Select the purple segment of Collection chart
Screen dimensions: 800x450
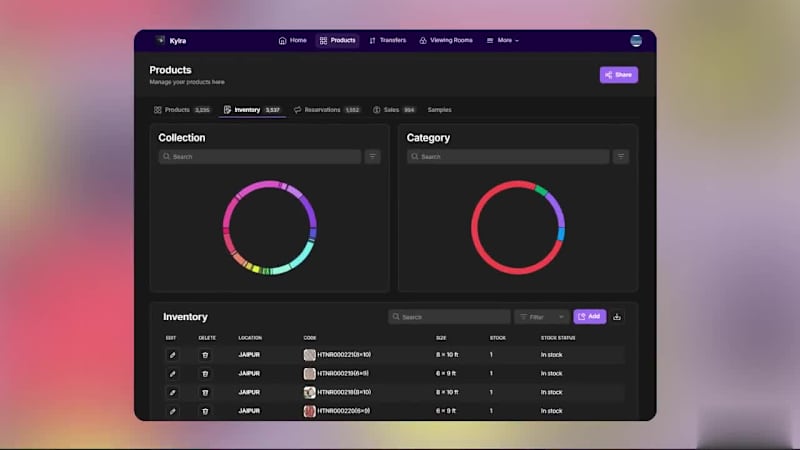[x=310, y=210]
